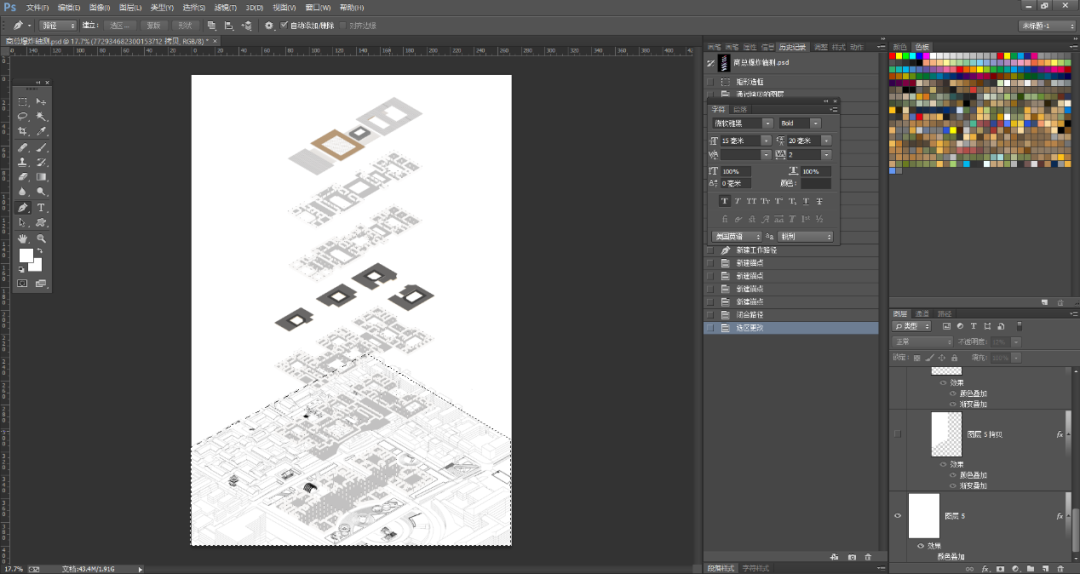Select the Dodge tool

[41, 192]
